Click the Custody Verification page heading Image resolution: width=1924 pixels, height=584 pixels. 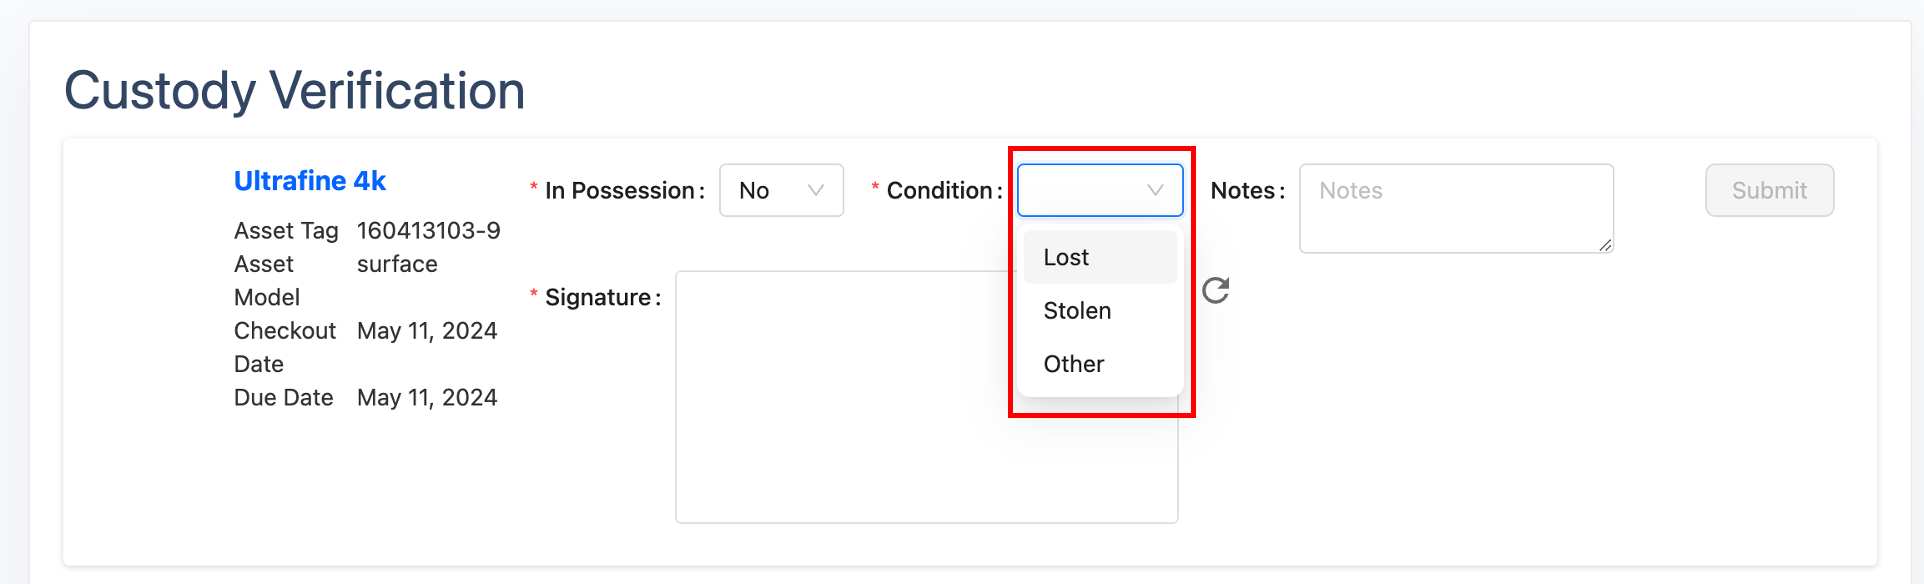click(295, 91)
